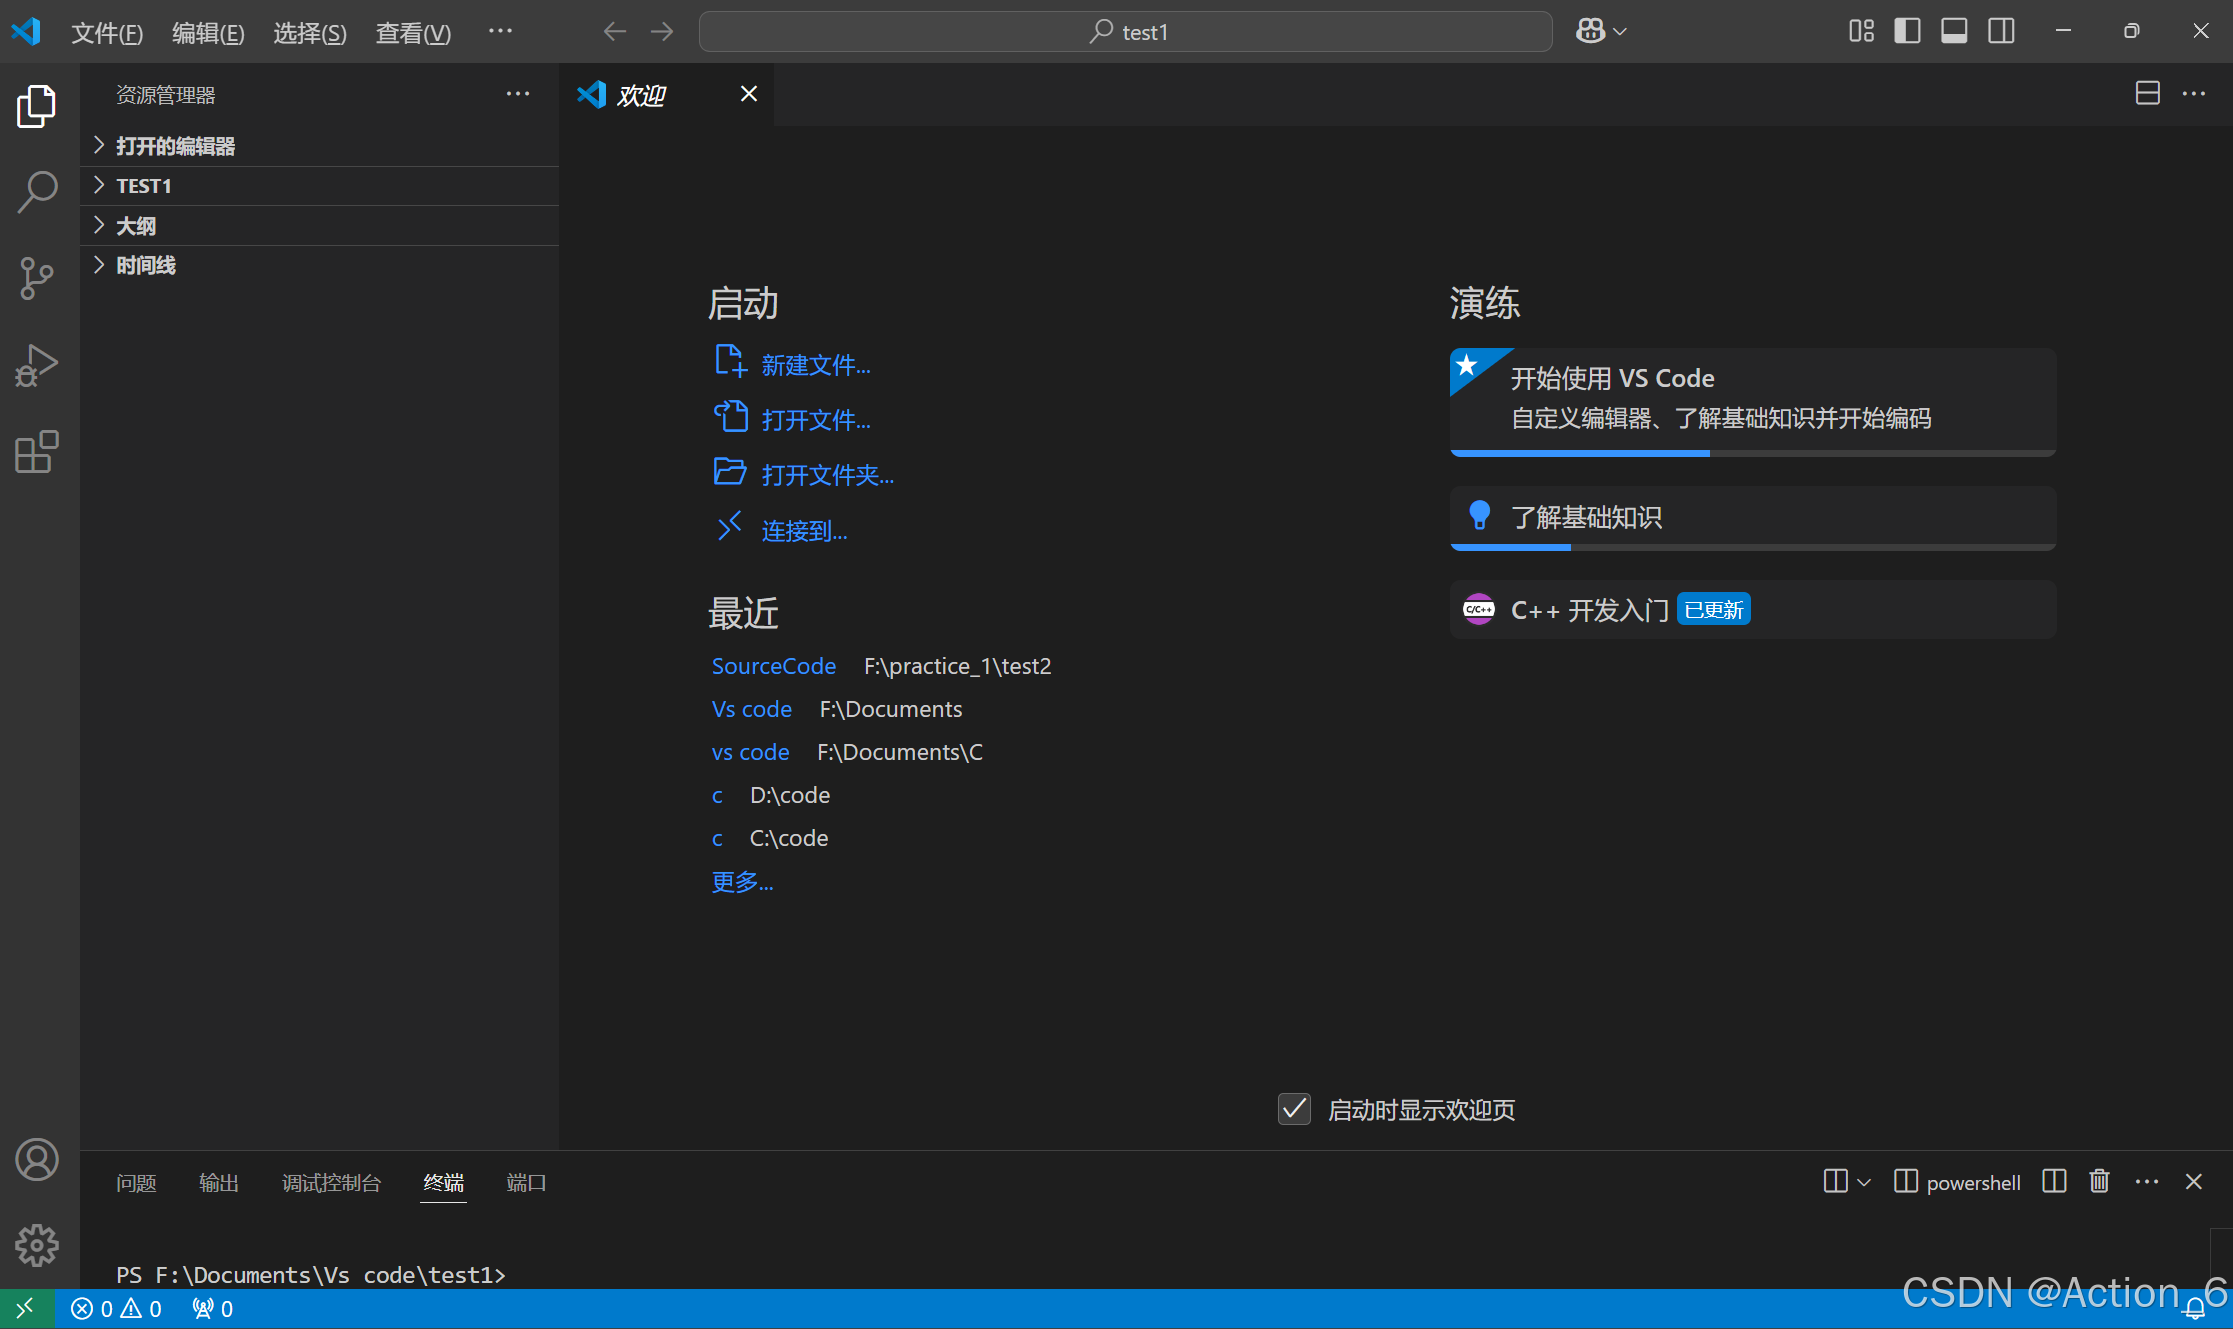The height and width of the screenshot is (1329, 2233).
Task: Click the 打开文件夹... link
Action: point(827,475)
